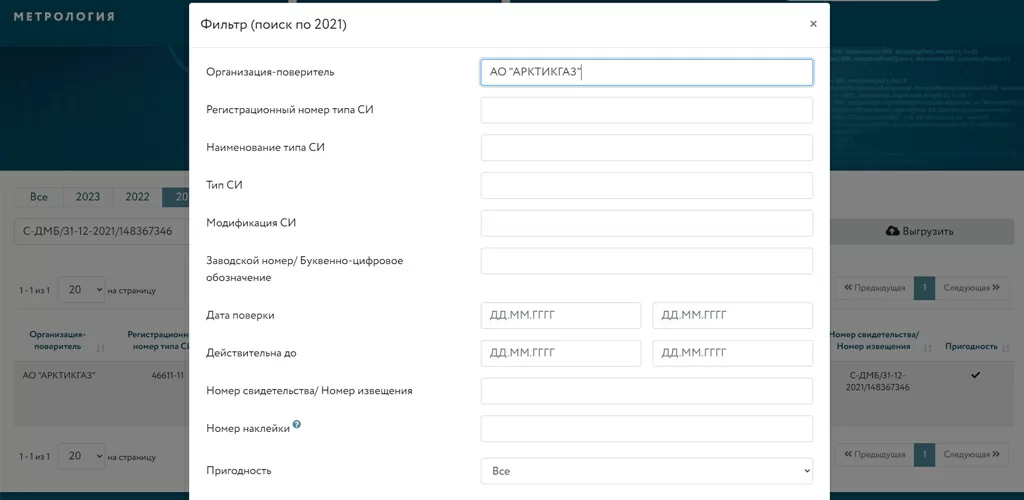Go to Предыдущая page in top pagination

875,288
